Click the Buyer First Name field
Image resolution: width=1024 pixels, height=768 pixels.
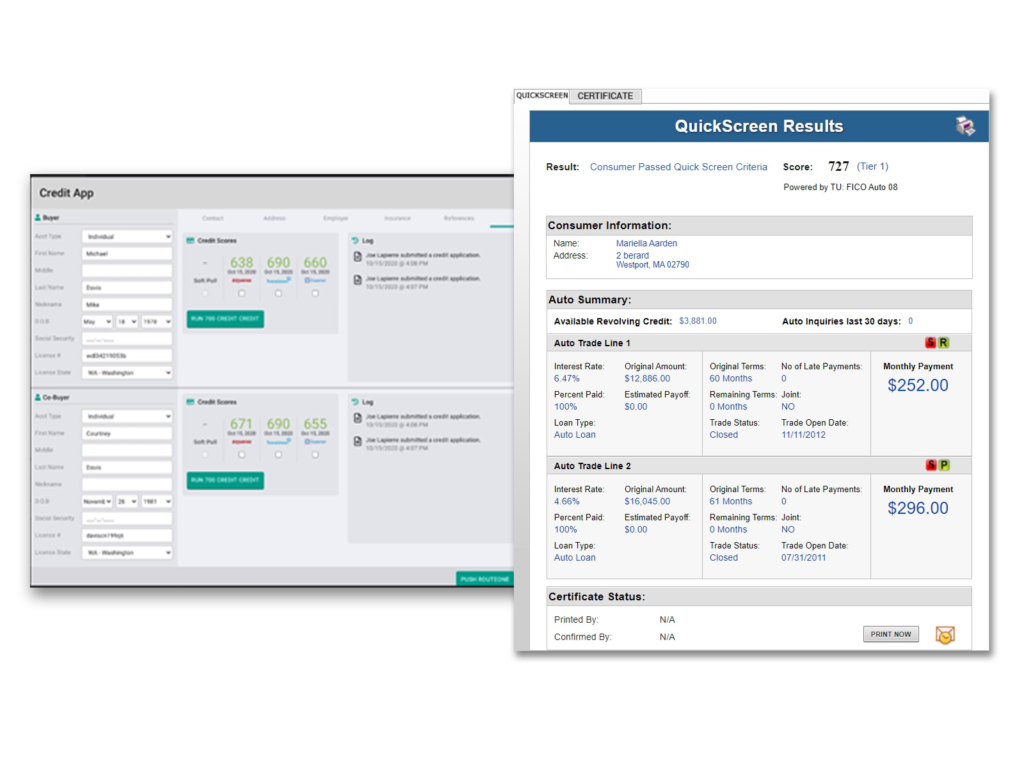pyautogui.click(x=127, y=254)
